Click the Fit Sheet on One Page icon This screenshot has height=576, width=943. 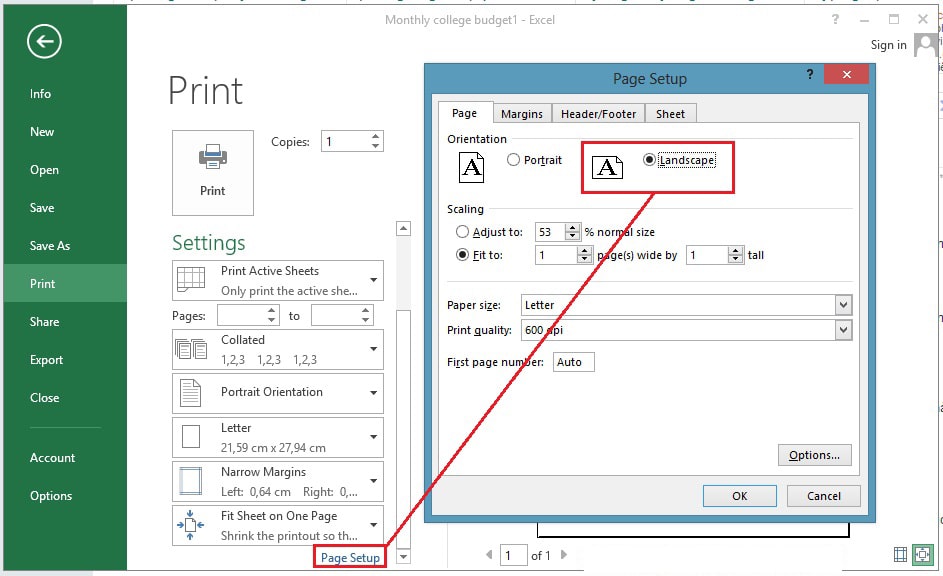click(192, 524)
